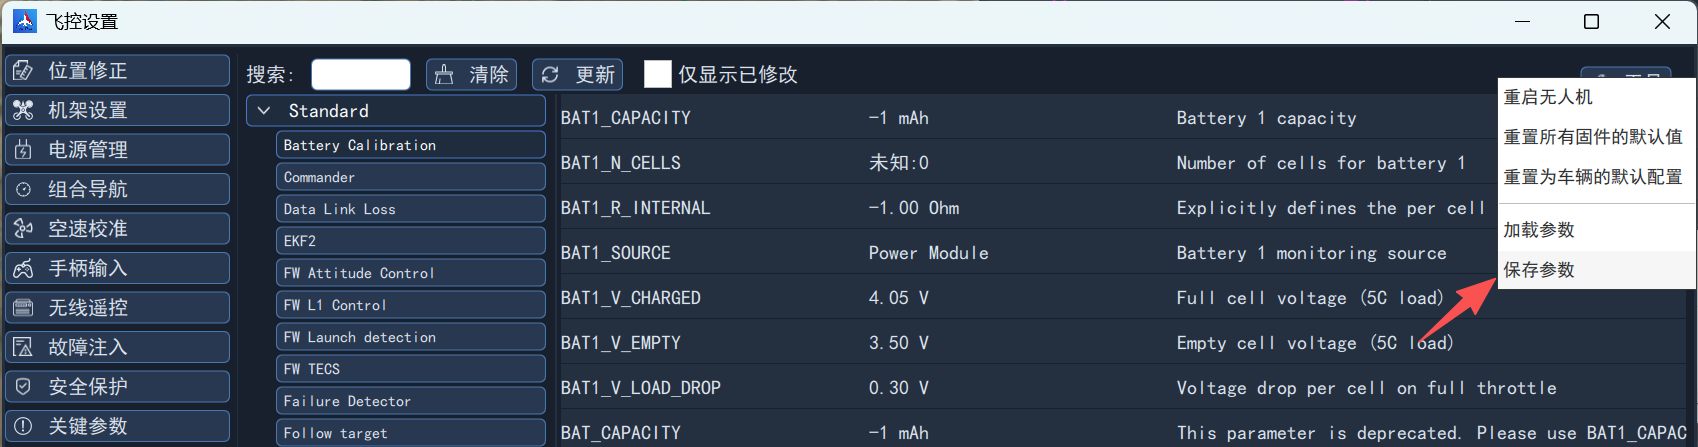Edit the BAT1_SOURCE Power Module value

tap(928, 253)
